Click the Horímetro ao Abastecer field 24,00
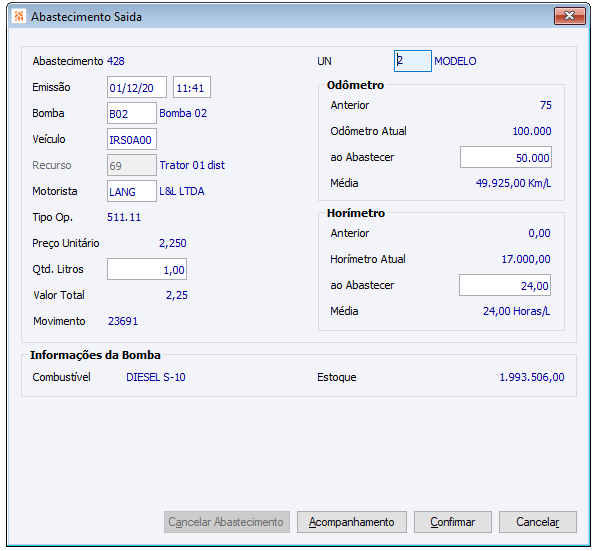Screen dimensions: 594x551 click(x=505, y=285)
